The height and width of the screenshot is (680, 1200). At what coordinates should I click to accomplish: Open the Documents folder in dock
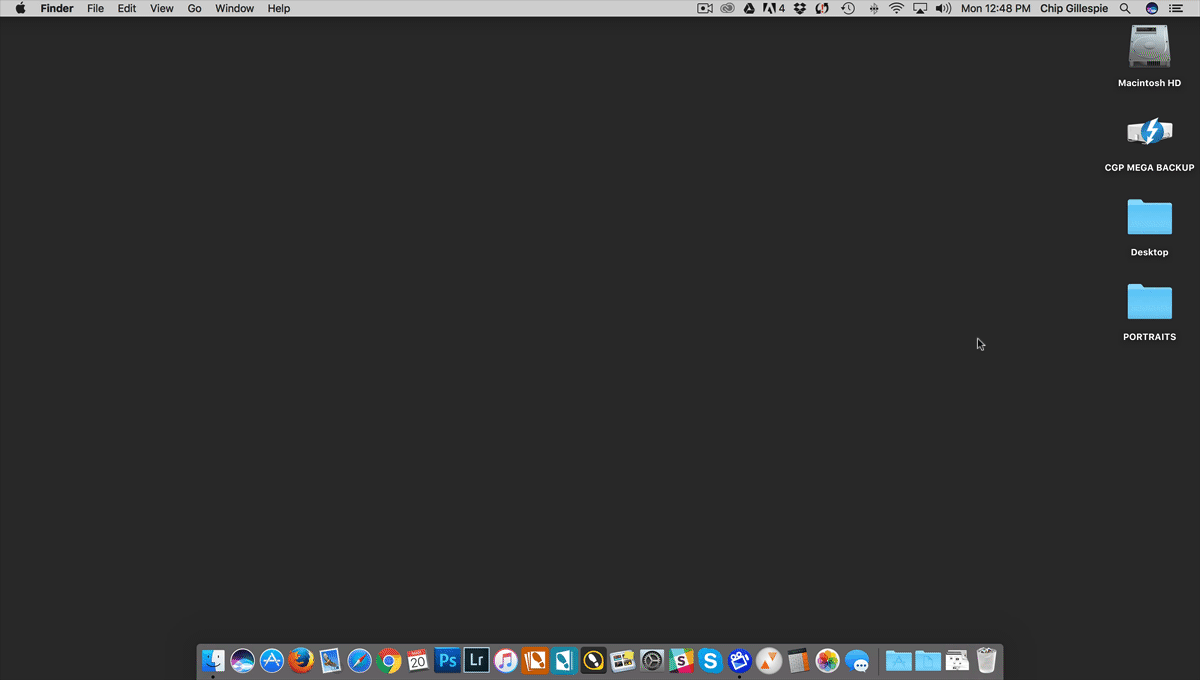click(x=928, y=660)
